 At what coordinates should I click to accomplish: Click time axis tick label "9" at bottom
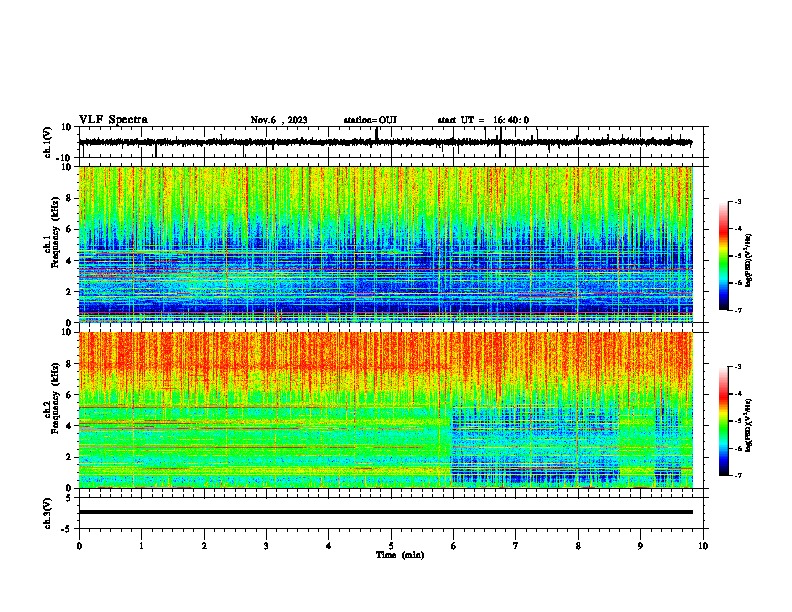click(640, 546)
